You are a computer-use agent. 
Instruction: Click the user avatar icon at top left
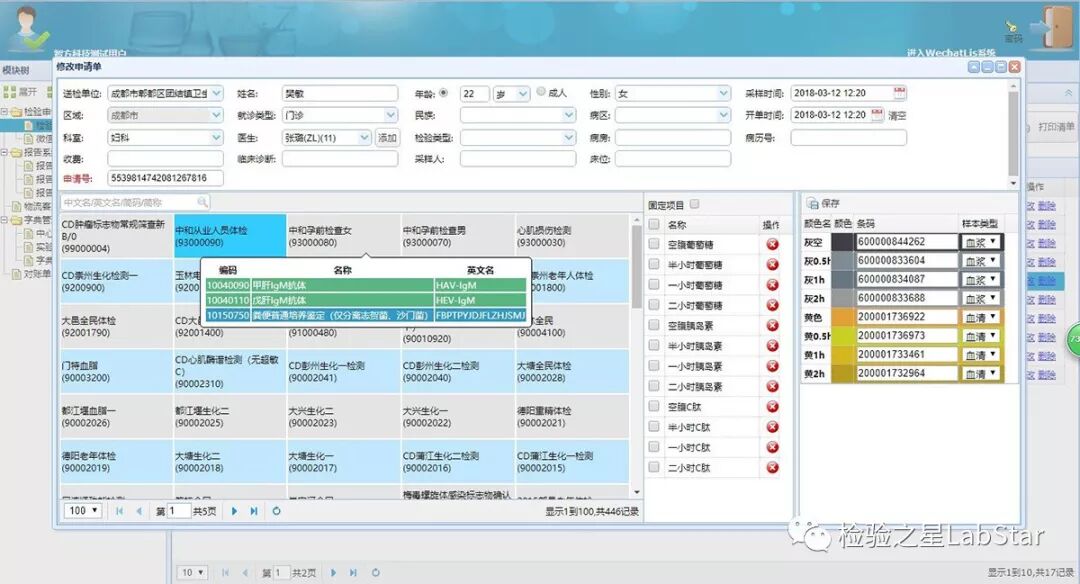pos(28,28)
